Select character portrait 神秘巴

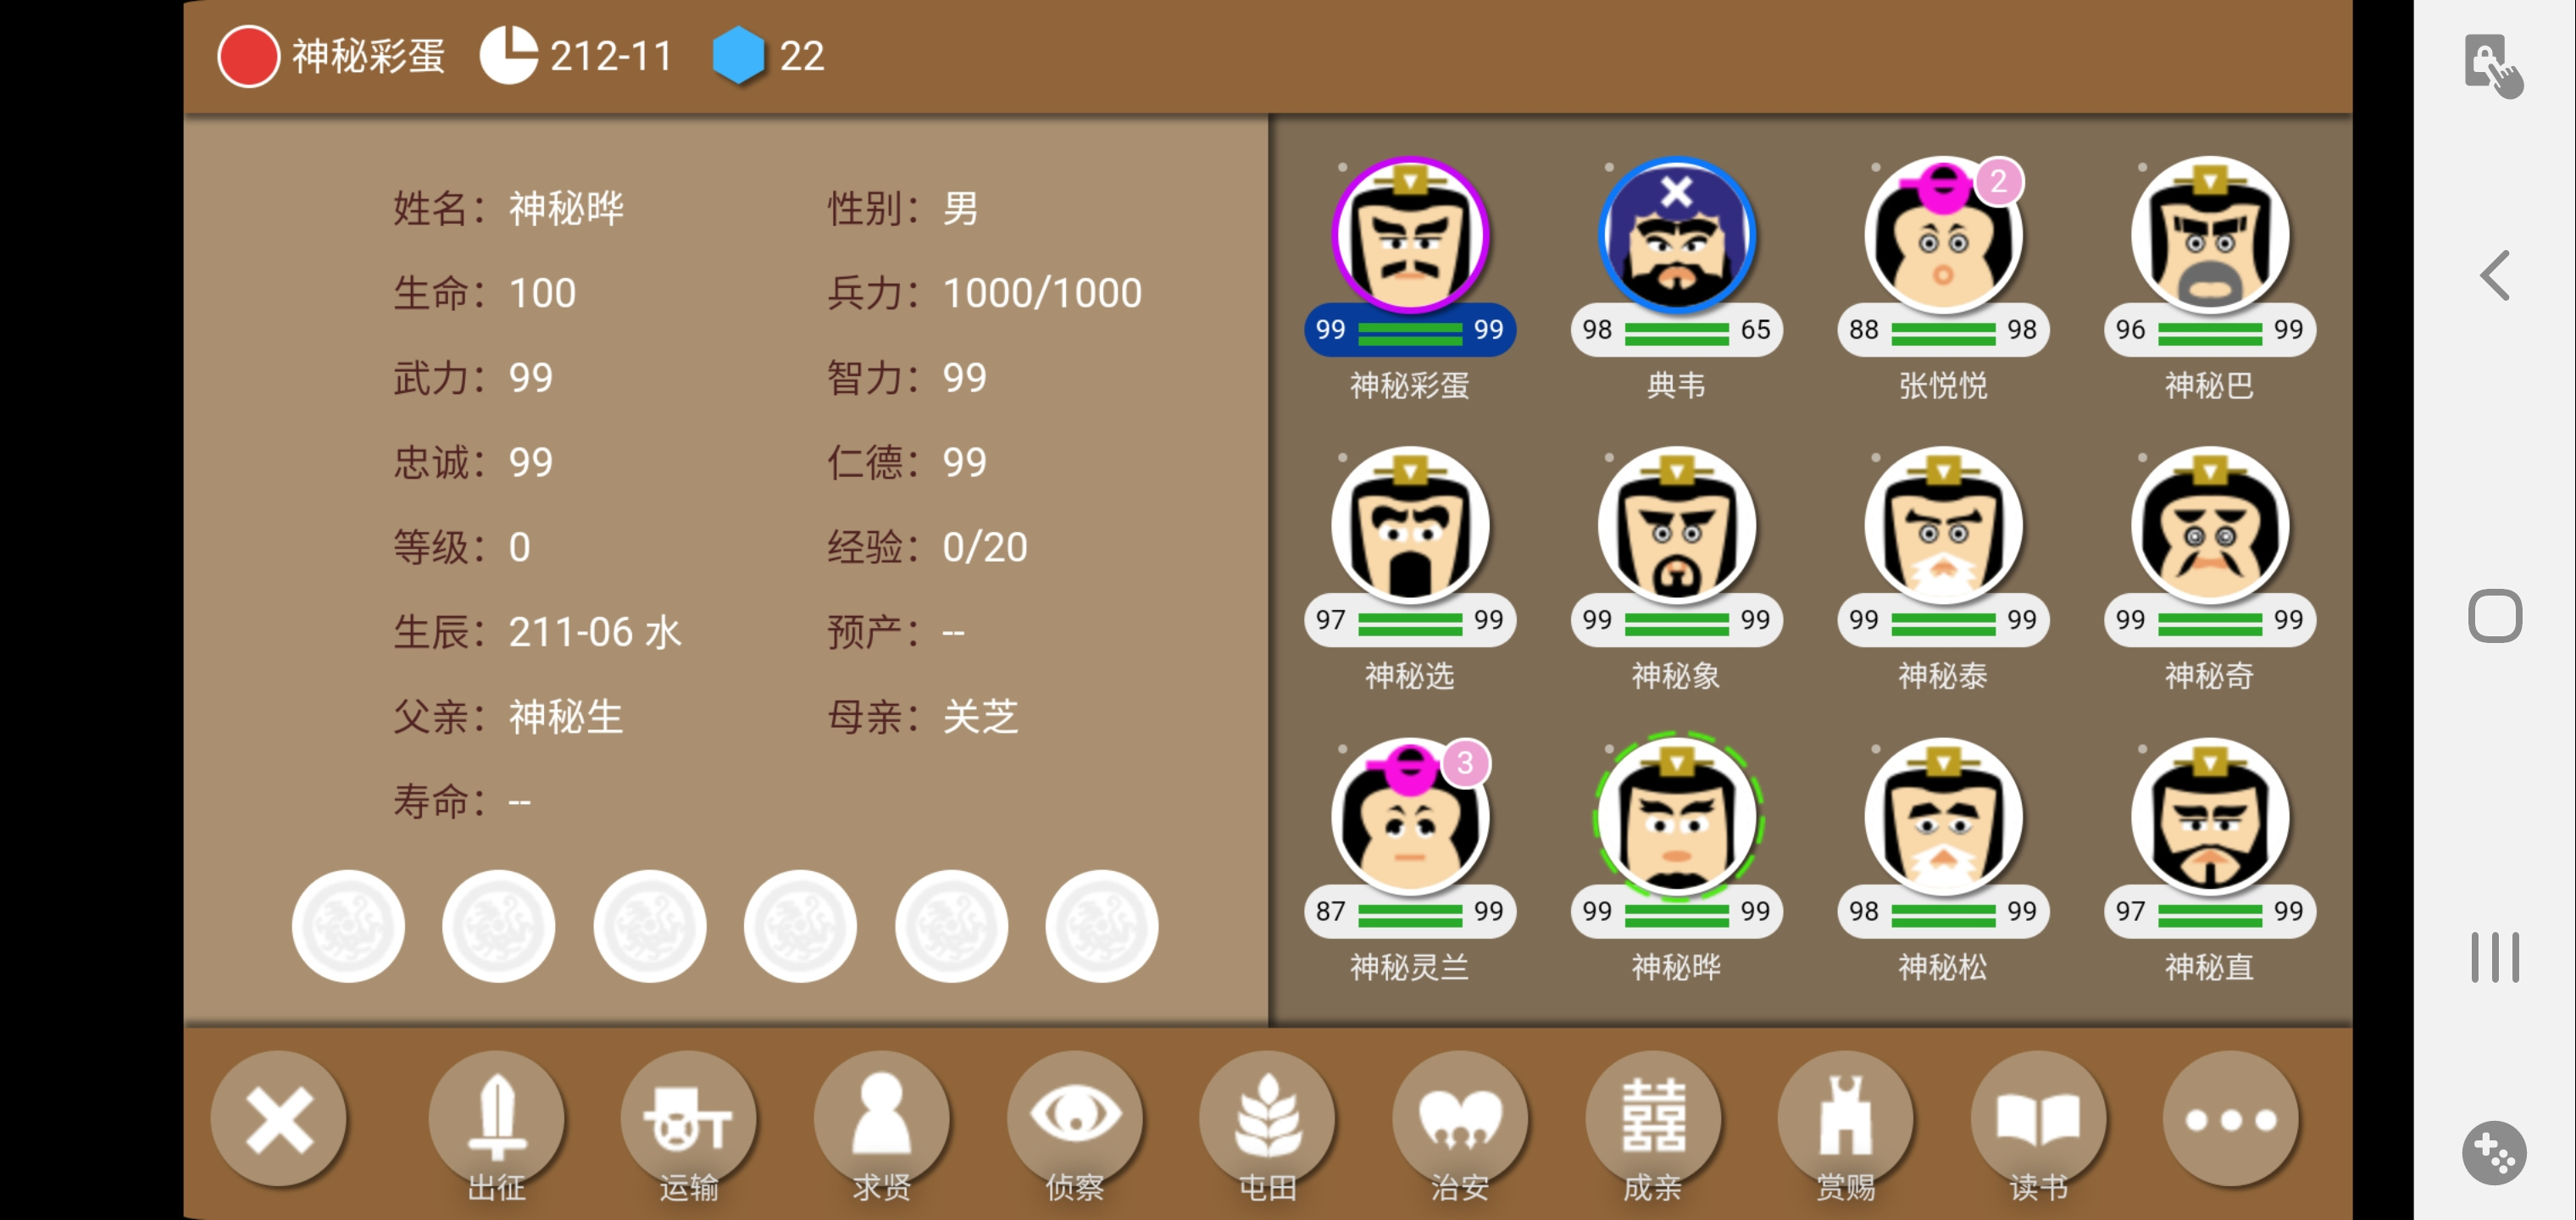[x=2210, y=235]
